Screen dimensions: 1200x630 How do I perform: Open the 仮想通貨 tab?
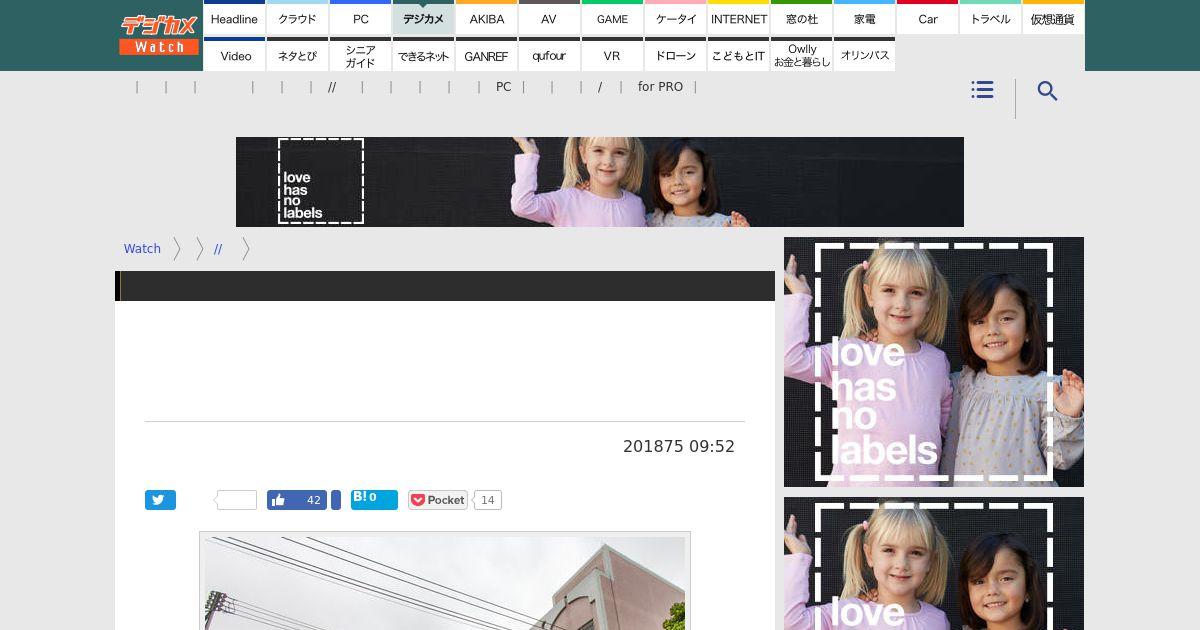(x=1053, y=18)
